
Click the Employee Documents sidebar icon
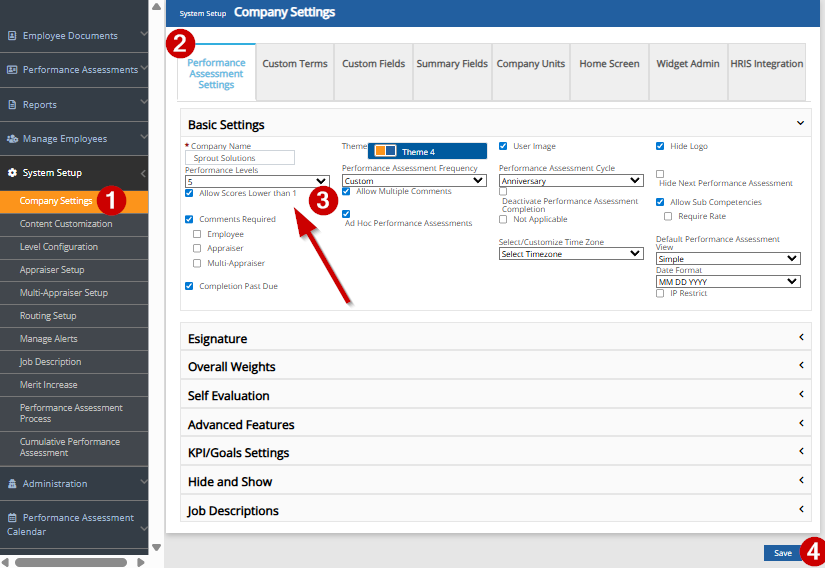pyautogui.click(x=12, y=36)
